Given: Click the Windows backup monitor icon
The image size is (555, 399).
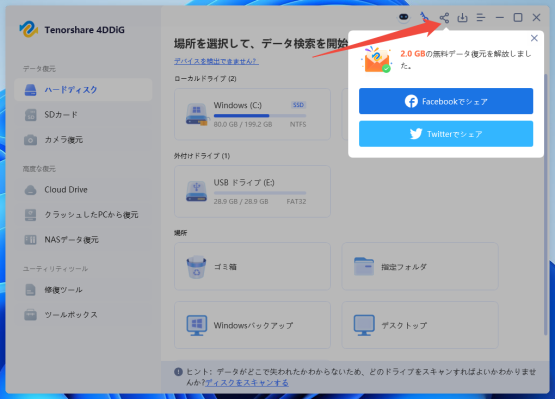Looking at the screenshot, I should point(197,325).
